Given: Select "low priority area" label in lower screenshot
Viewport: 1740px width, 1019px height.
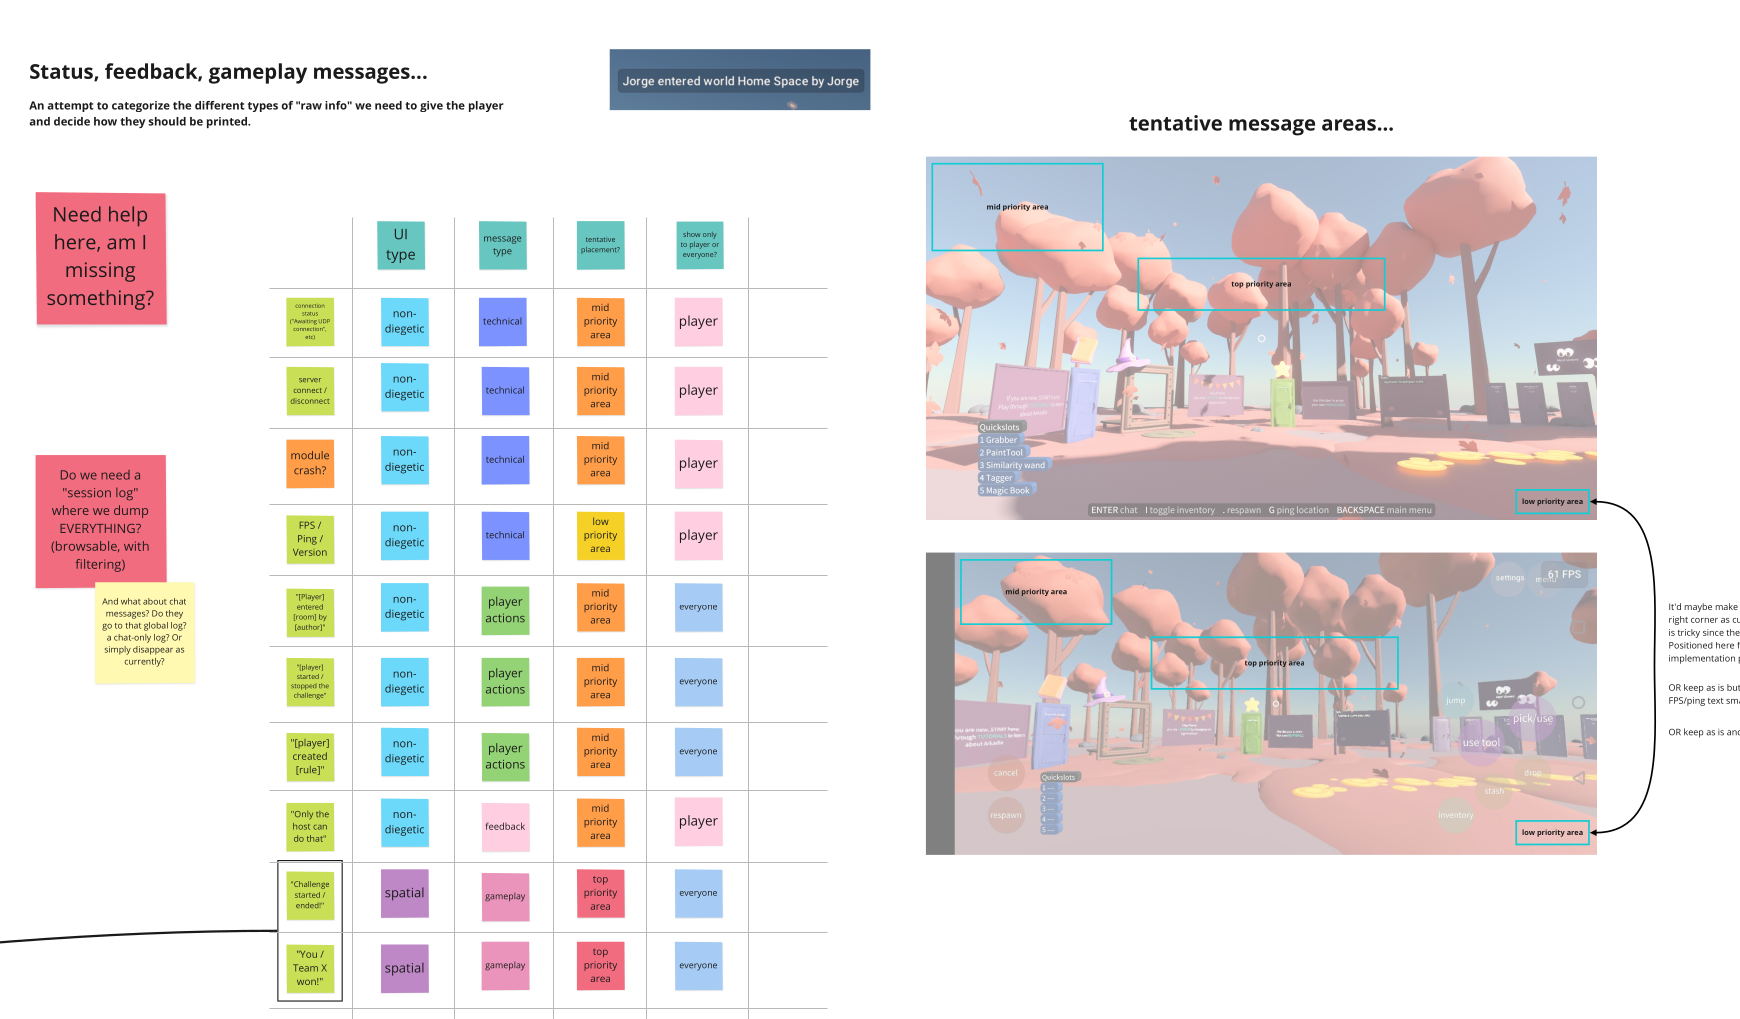Looking at the screenshot, I should (x=1552, y=833).
